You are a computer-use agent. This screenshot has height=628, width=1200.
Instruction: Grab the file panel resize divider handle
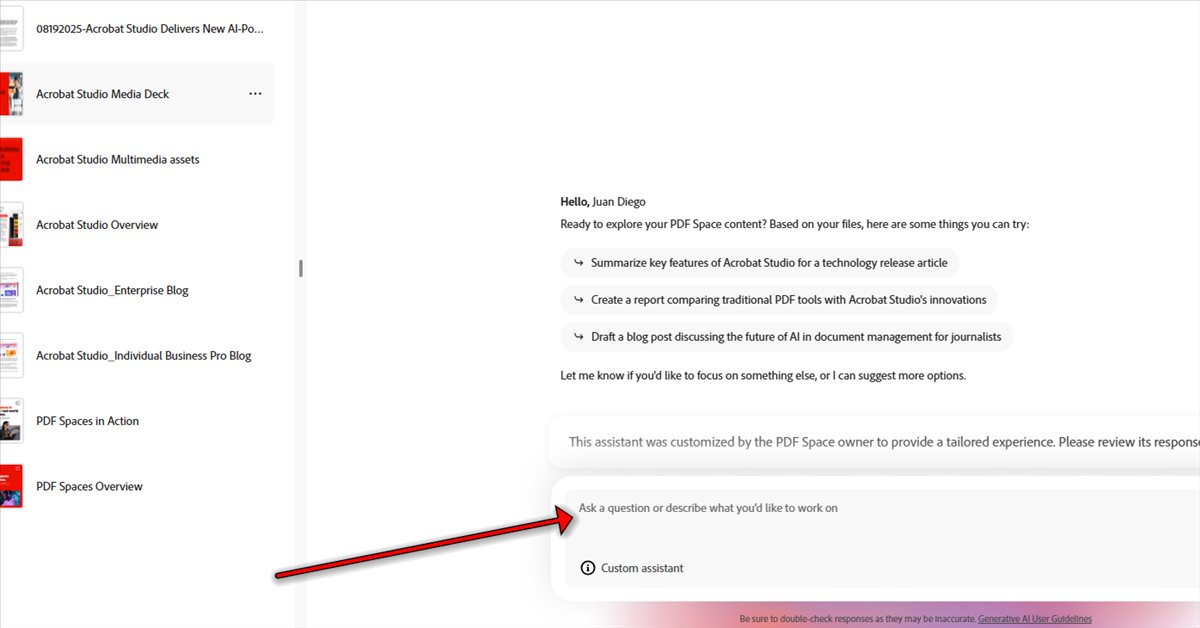pyautogui.click(x=301, y=268)
